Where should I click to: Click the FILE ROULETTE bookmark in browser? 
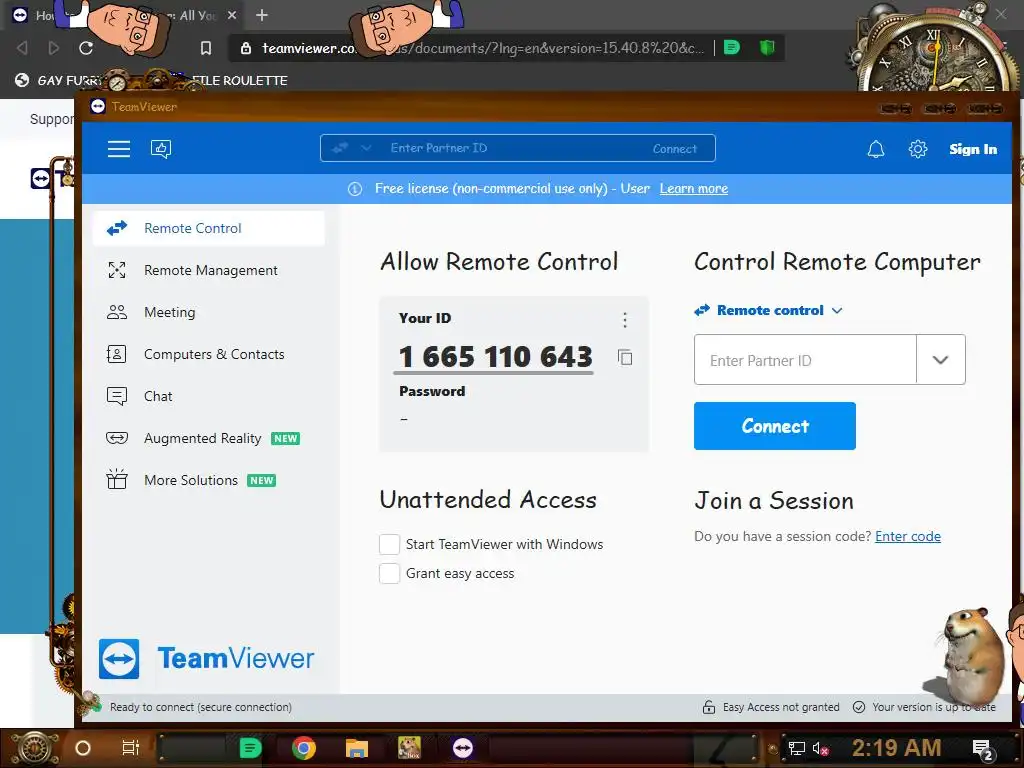click(240, 80)
